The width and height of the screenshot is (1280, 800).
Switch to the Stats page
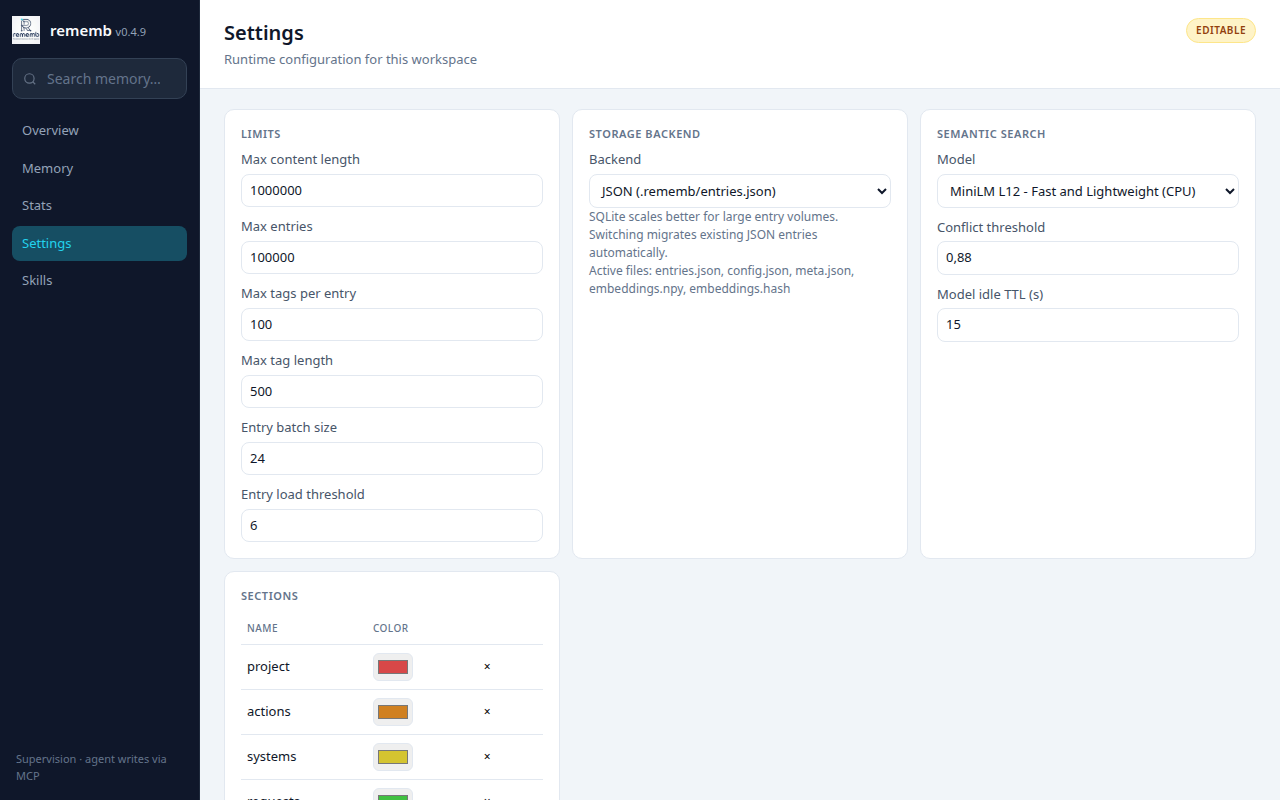tap(99, 205)
